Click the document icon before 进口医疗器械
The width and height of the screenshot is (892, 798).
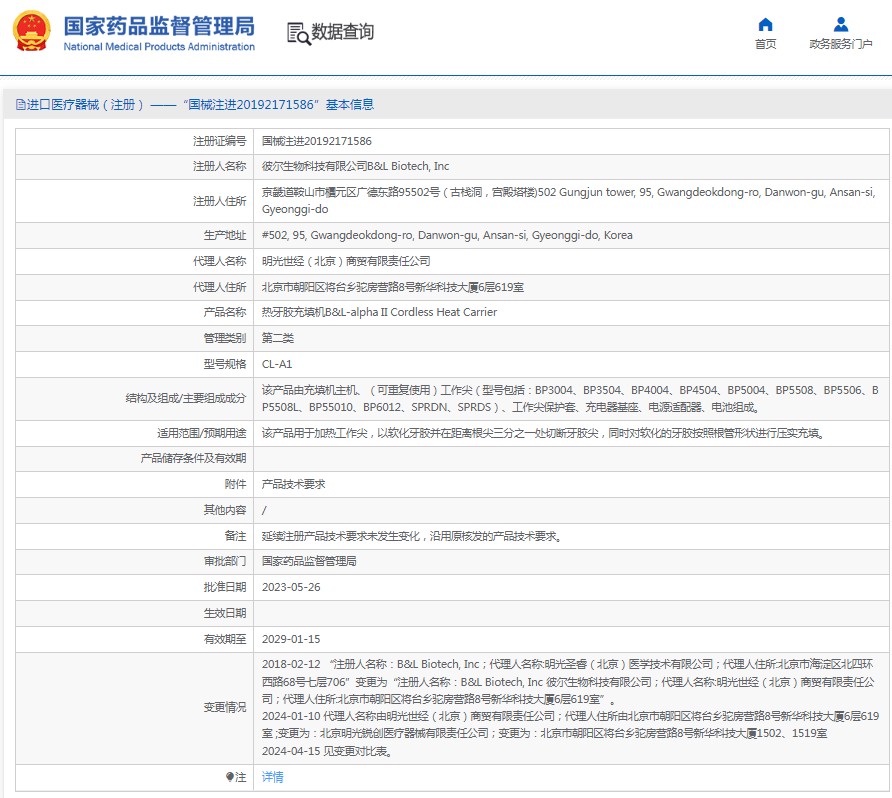click(x=20, y=105)
